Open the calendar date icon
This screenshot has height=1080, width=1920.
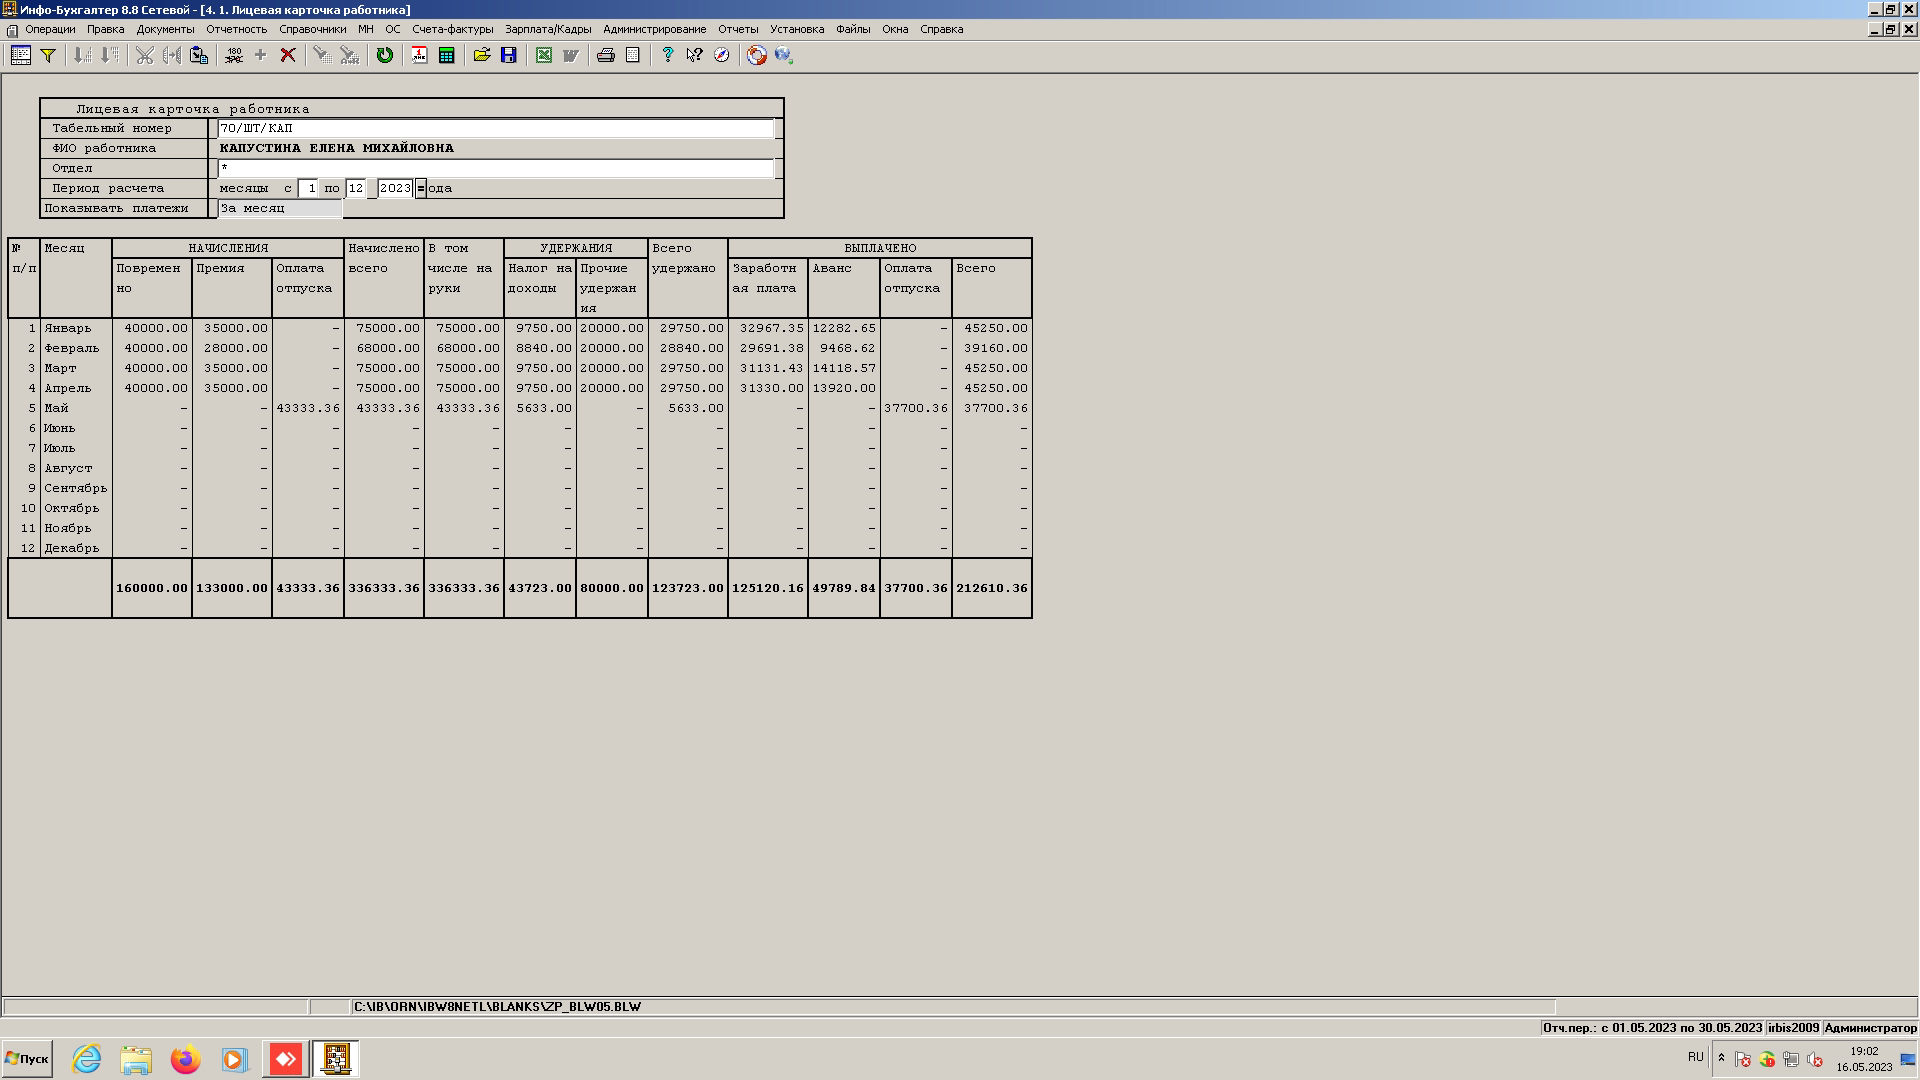click(x=420, y=55)
